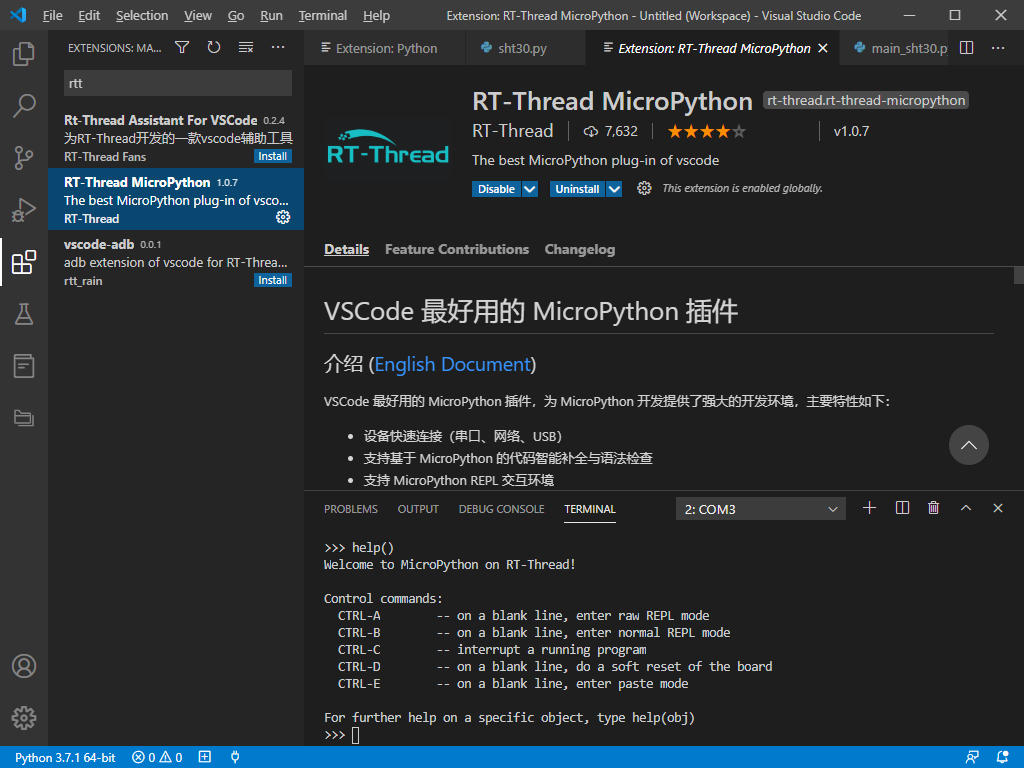Screen dimensions: 1024x768
Task: Split the terminal panel
Action: (x=902, y=508)
